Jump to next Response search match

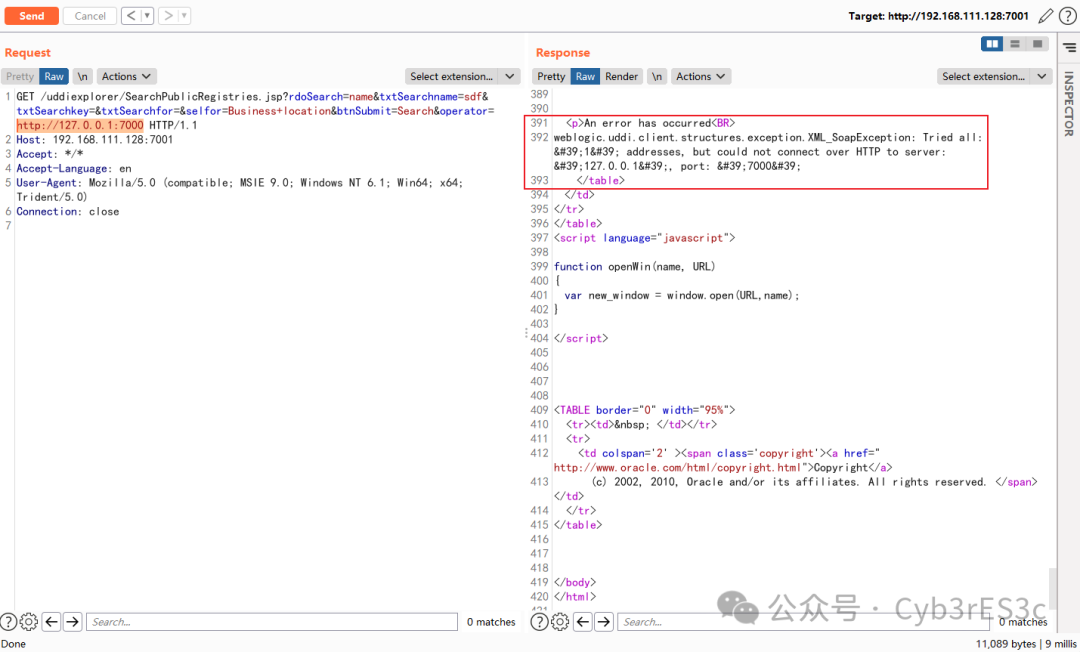click(x=604, y=622)
